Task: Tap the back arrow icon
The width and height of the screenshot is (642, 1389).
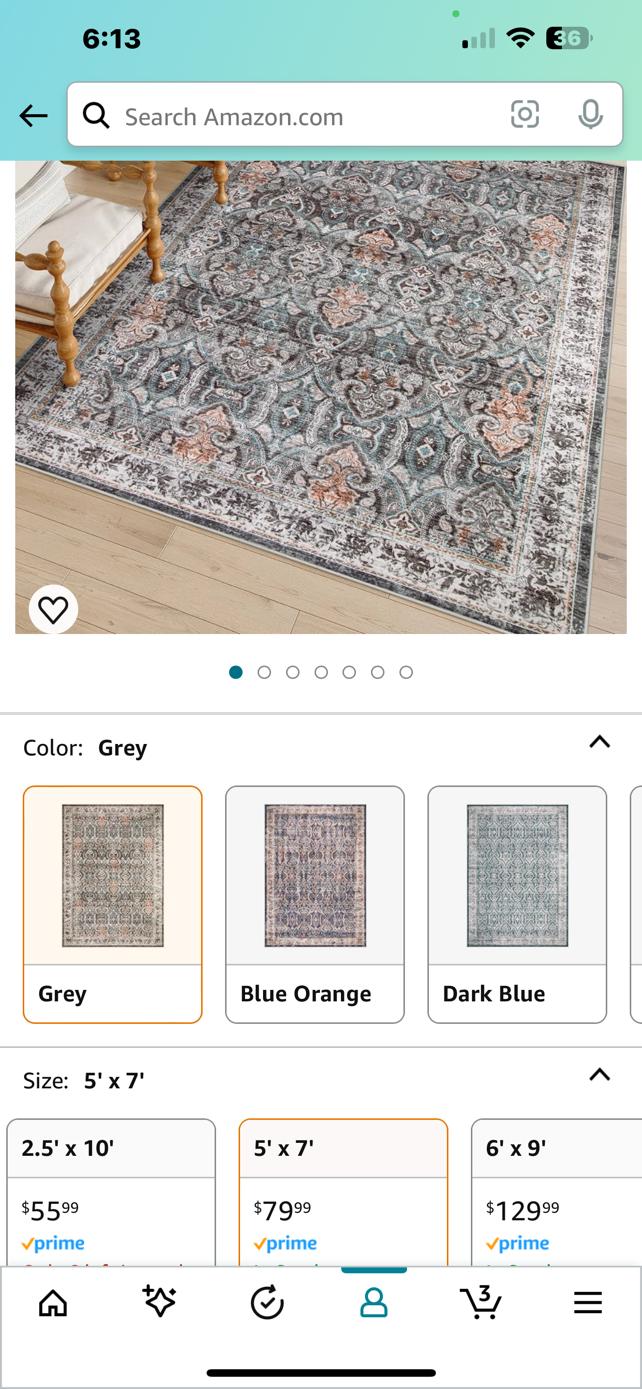Action: coord(33,116)
